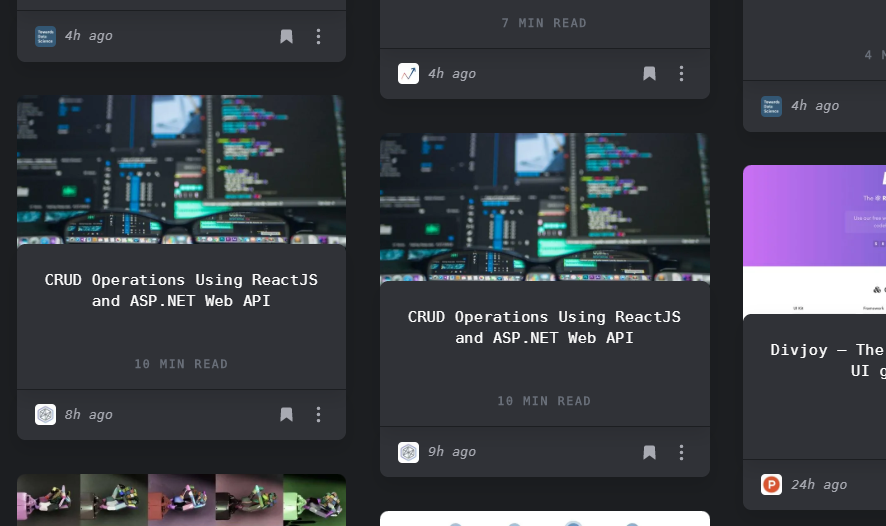
Task: Click Product Hunt icon on the Divjoy card
Action: coord(771,485)
